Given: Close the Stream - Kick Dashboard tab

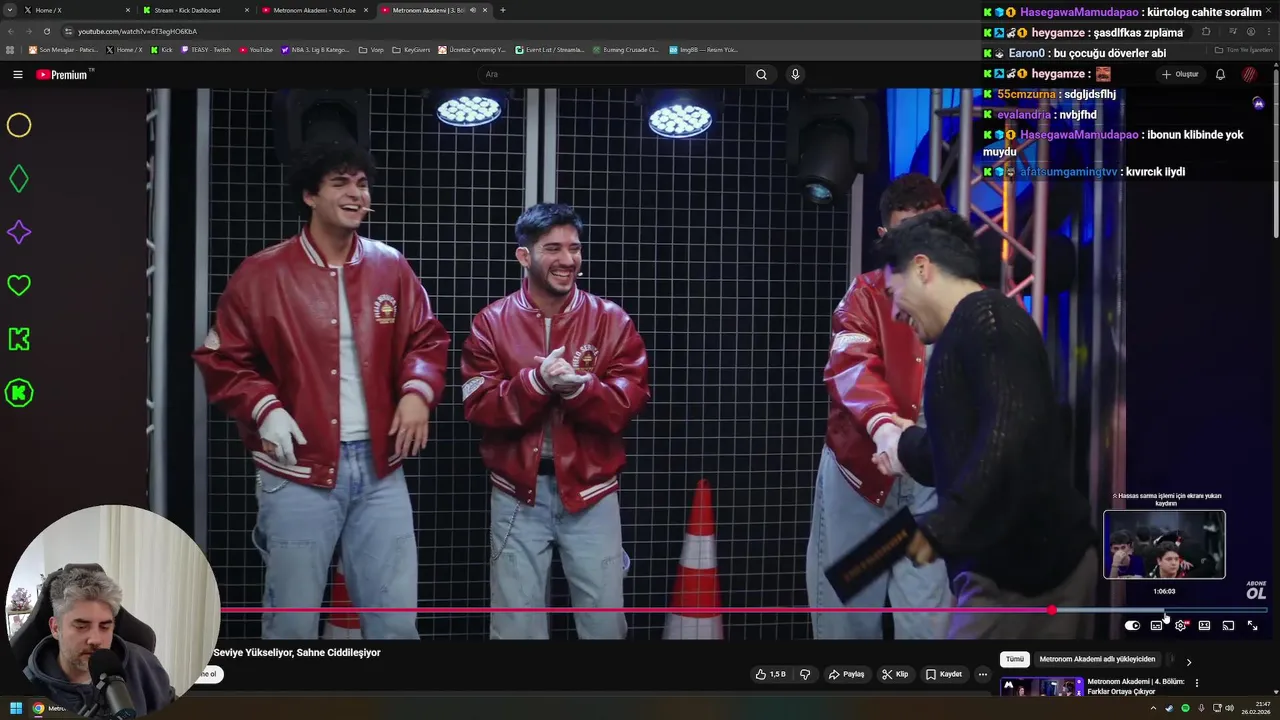Looking at the screenshot, I should [246, 10].
